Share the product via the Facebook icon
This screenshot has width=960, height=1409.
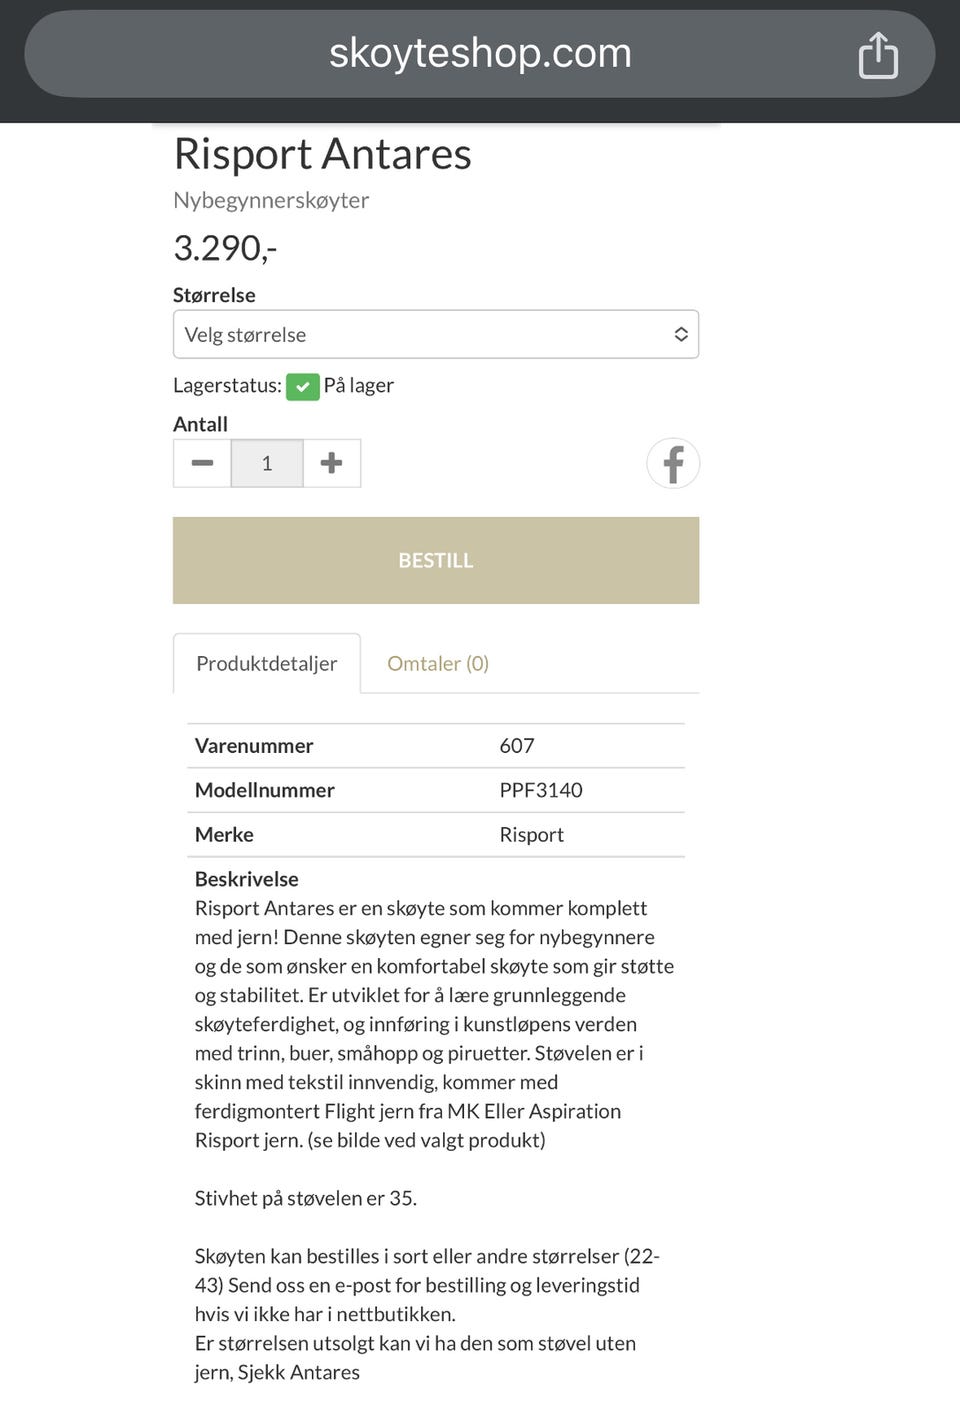pos(673,464)
